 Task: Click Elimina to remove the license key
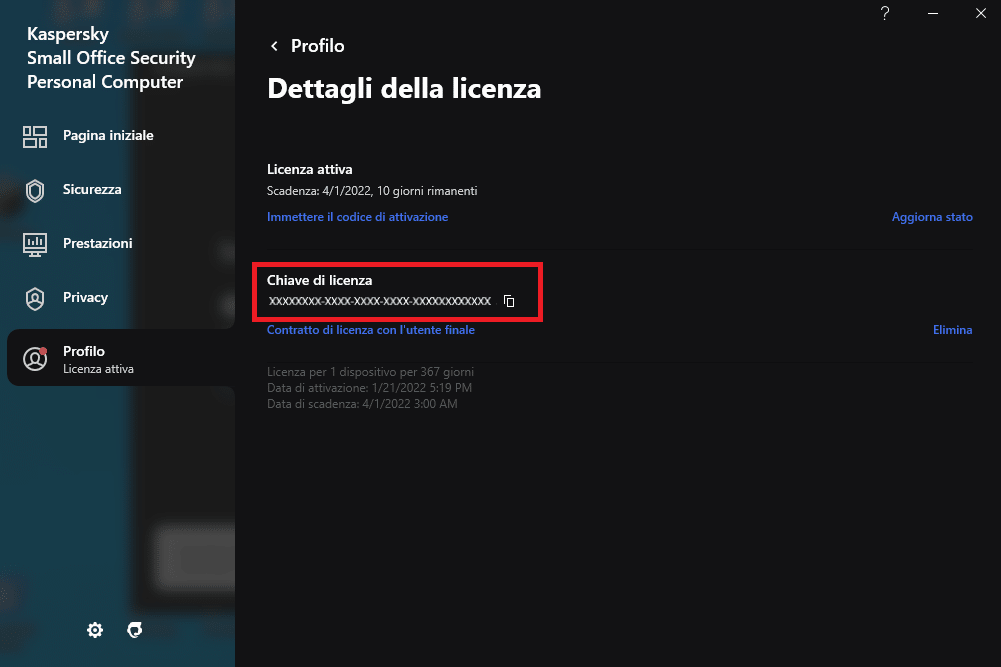click(952, 330)
